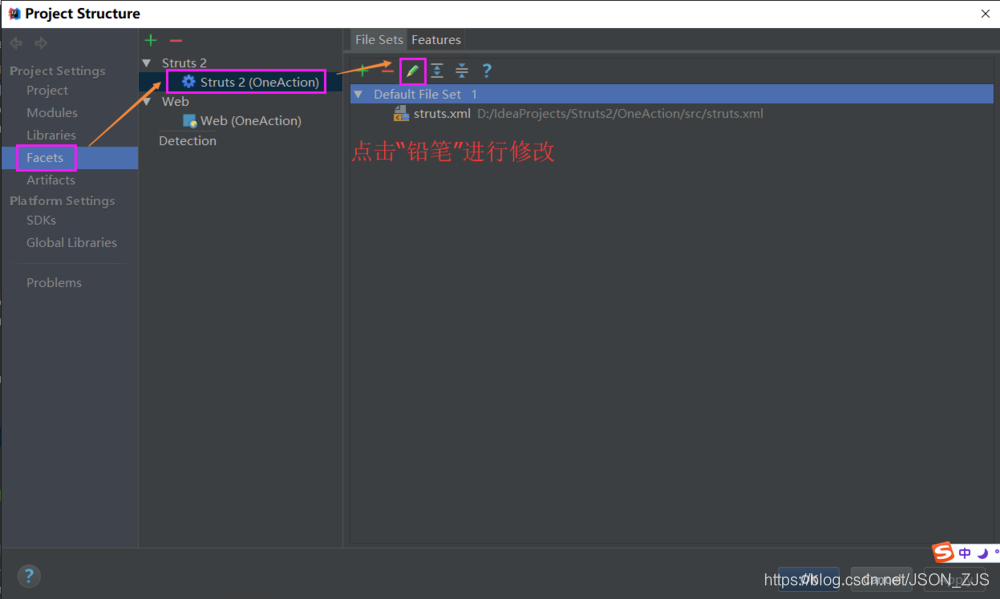Open the Problems section
1000x599 pixels.
click(x=54, y=283)
